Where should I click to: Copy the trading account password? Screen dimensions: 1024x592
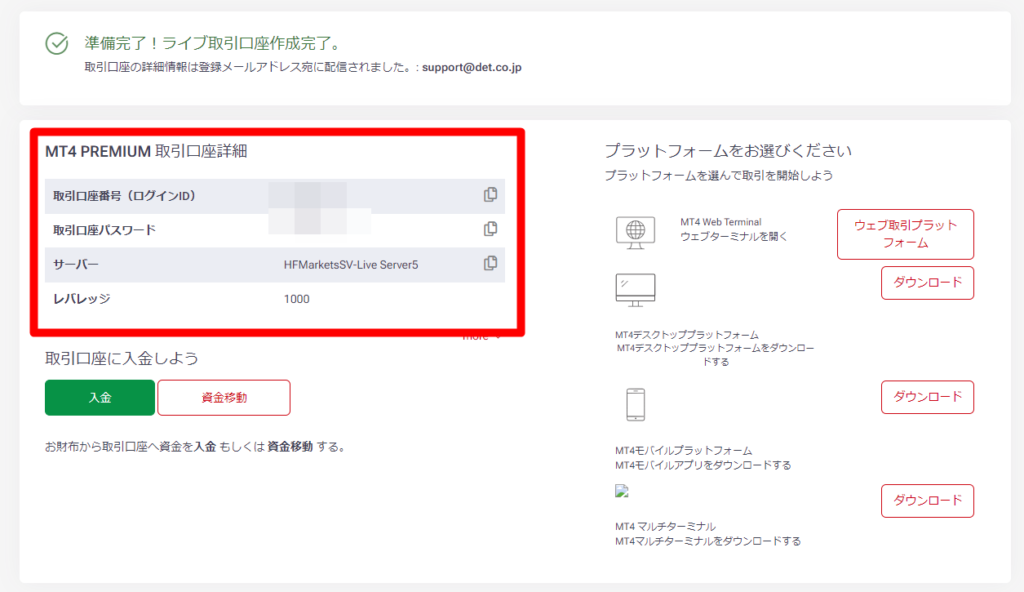(x=490, y=229)
